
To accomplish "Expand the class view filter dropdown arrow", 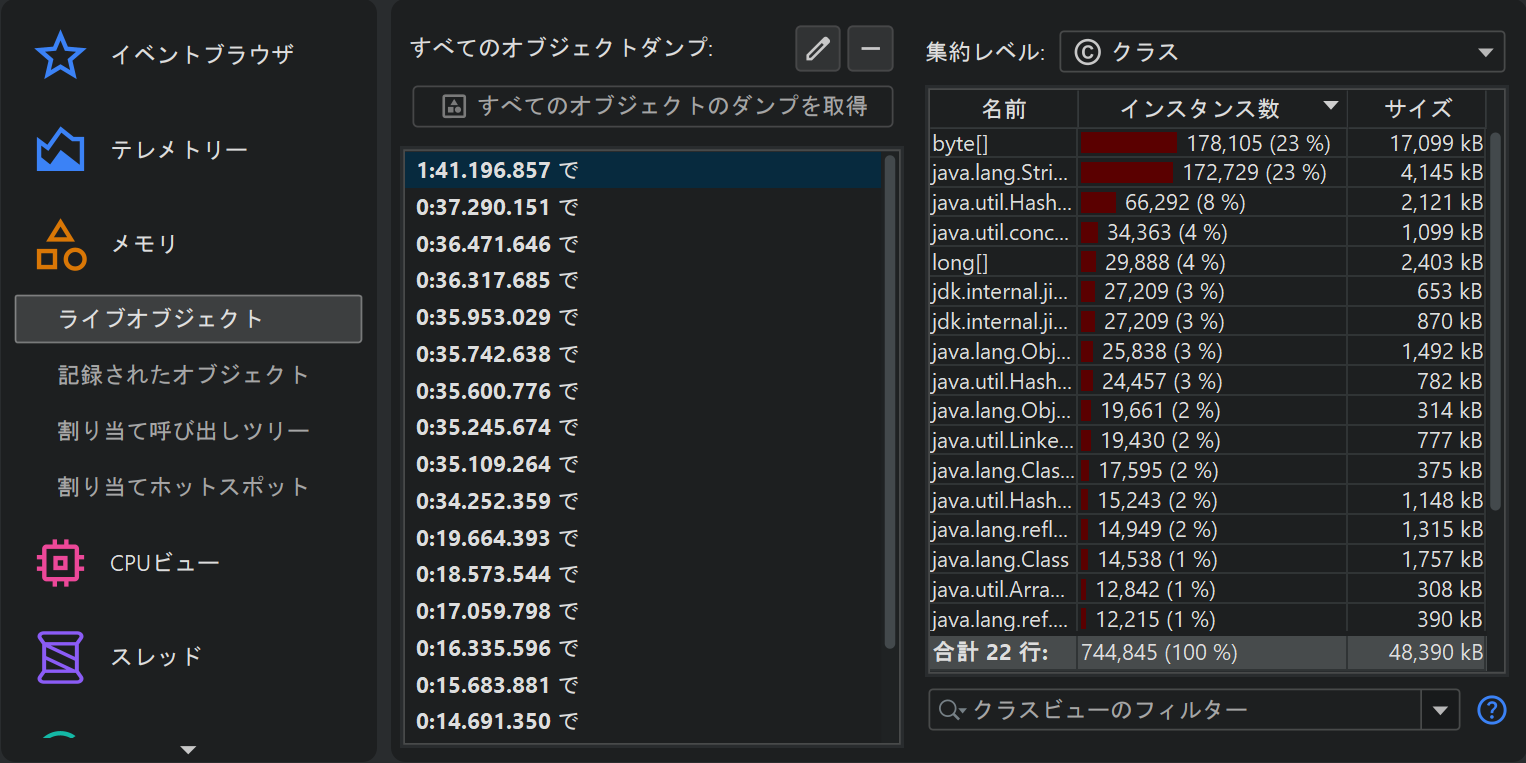I will click(1440, 710).
